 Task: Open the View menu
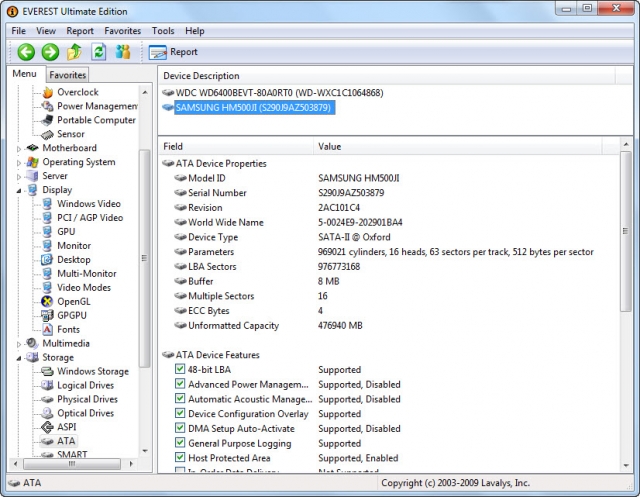[46, 31]
